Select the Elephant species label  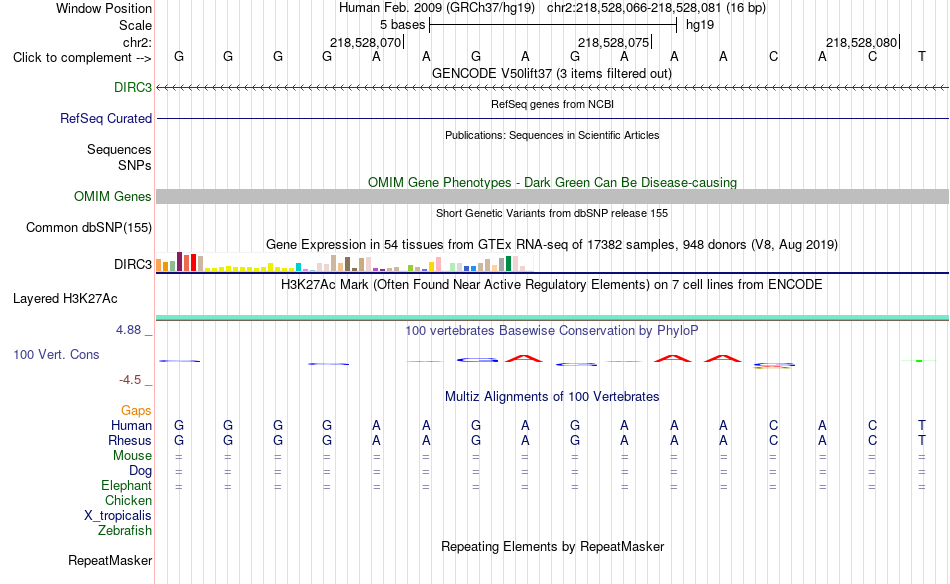coord(126,485)
